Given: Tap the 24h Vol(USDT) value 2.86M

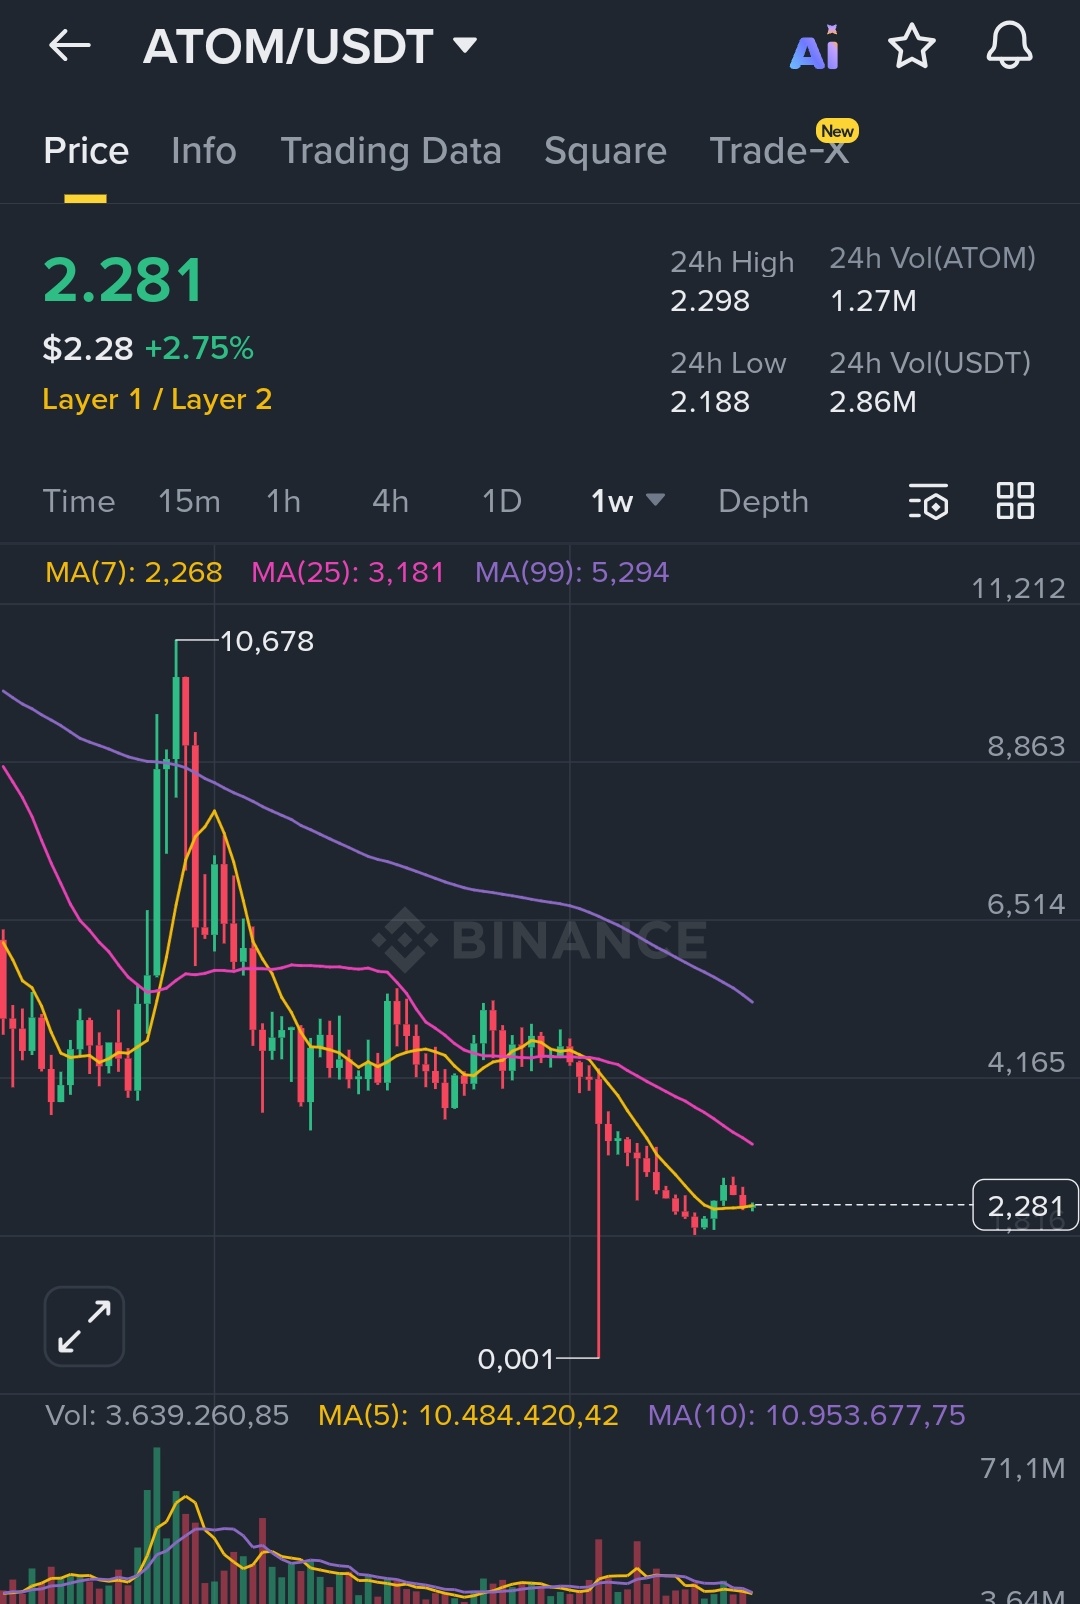Looking at the screenshot, I should tap(873, 402).
